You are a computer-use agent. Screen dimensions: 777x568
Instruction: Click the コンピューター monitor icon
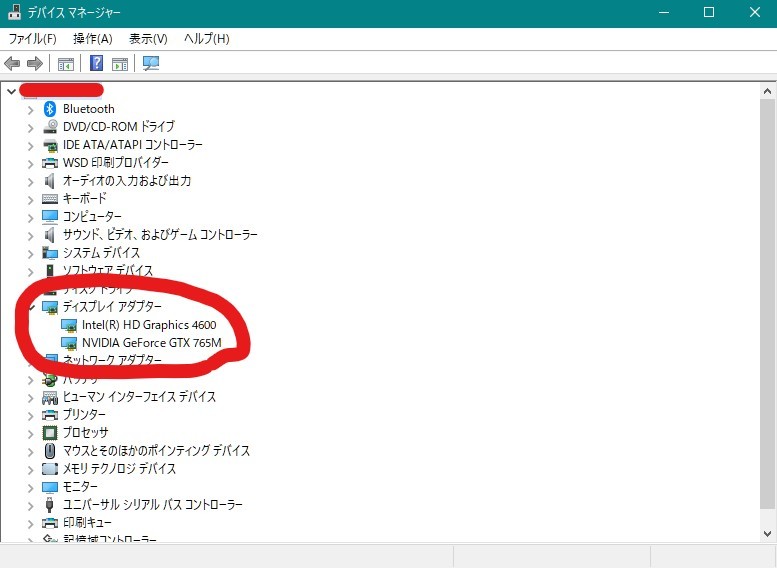pyautogui.click(x=50, y=217)
